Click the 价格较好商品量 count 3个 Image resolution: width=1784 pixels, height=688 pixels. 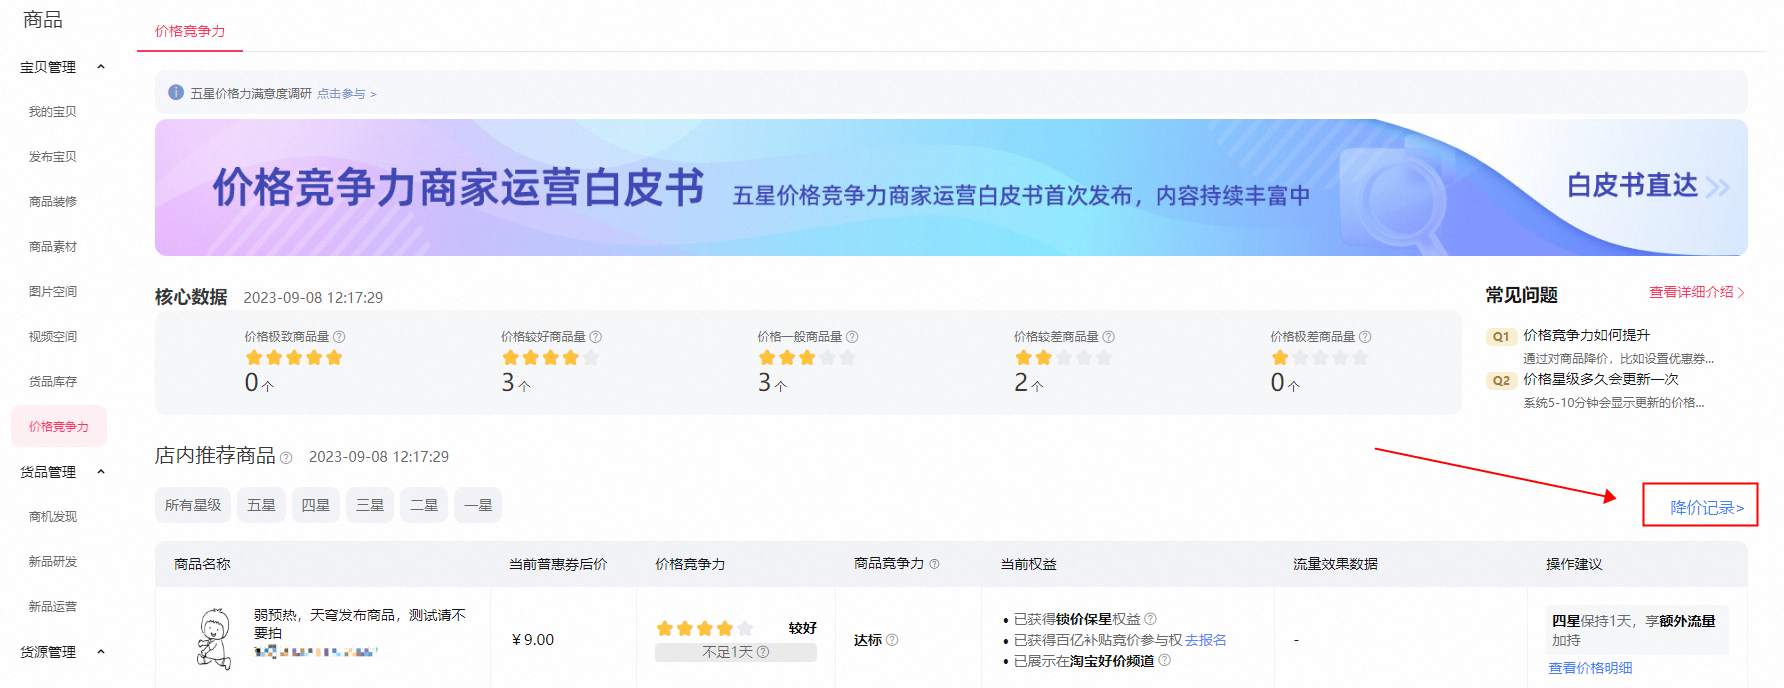click(x=516, y=383)
